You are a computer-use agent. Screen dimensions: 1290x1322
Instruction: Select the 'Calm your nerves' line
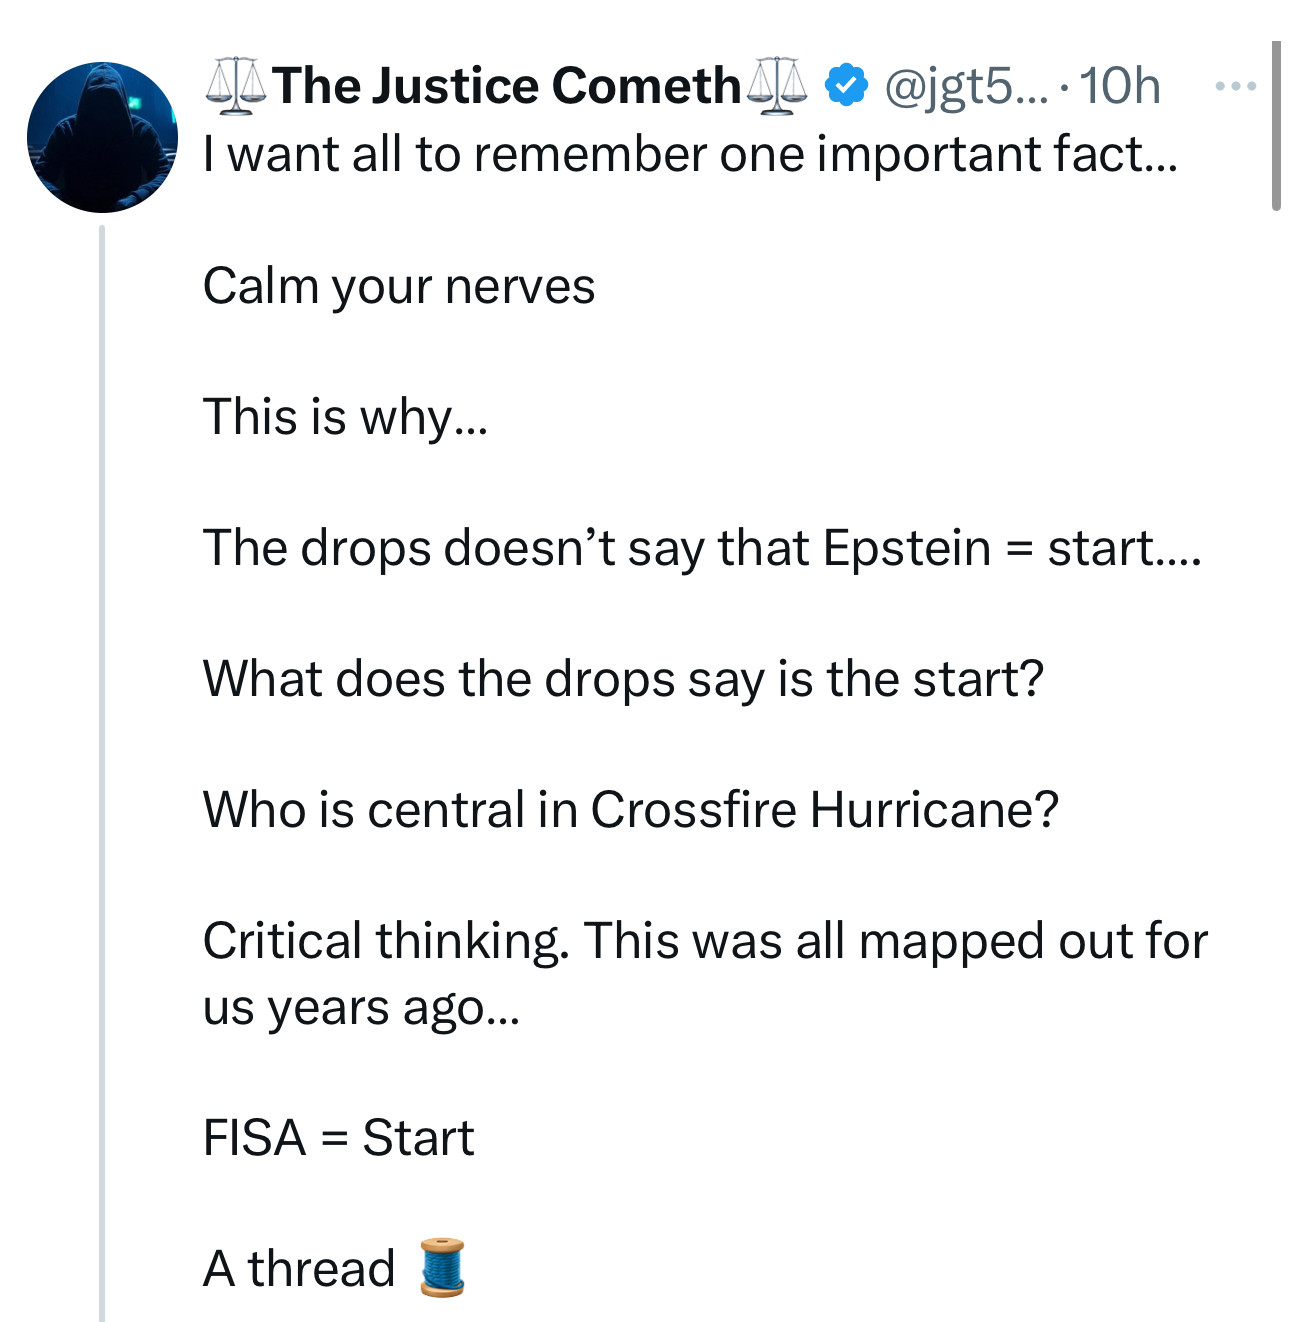click(x=398, y=286)
